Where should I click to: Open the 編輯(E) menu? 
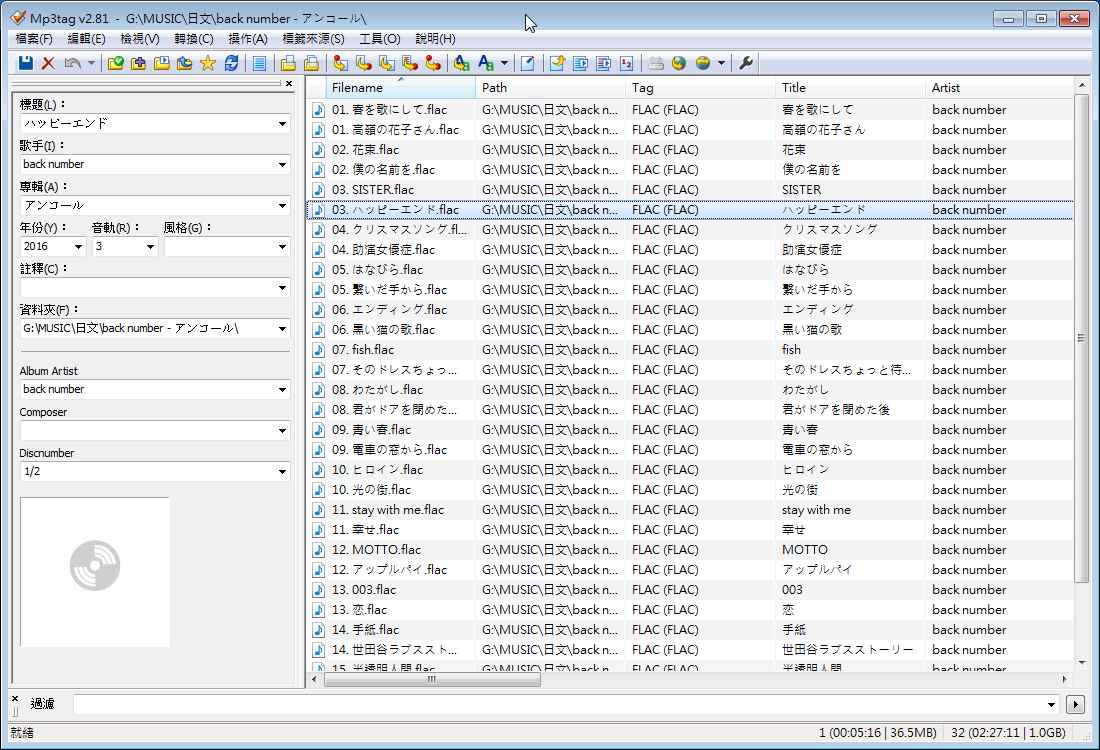tap(86, 39)
